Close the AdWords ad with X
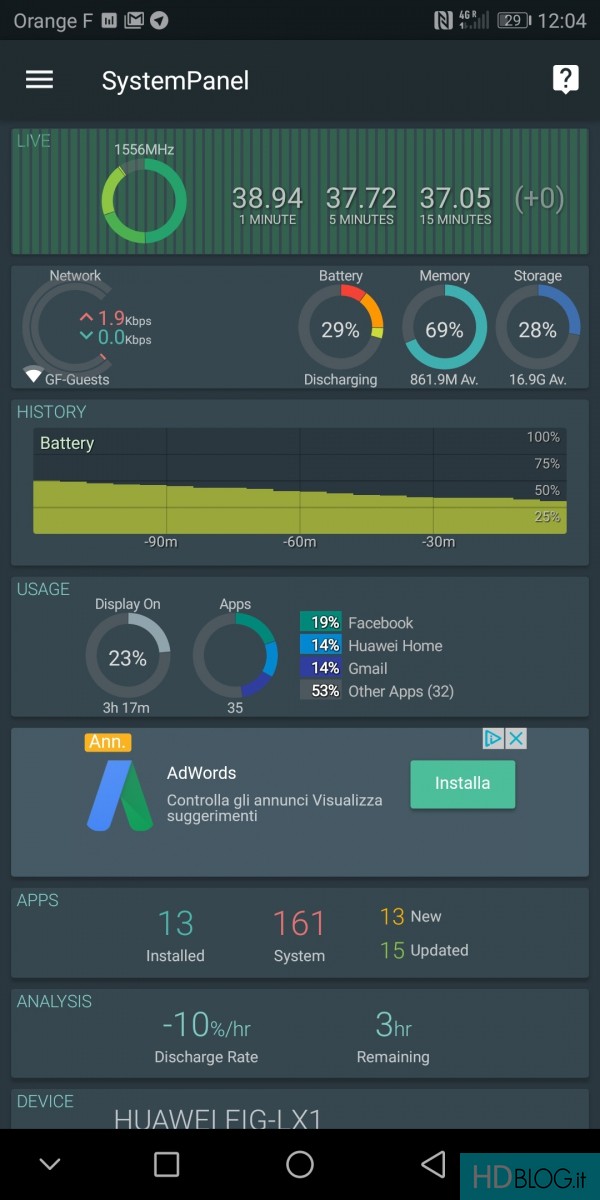Screen dimensions: 600x1200 point(515,739)
